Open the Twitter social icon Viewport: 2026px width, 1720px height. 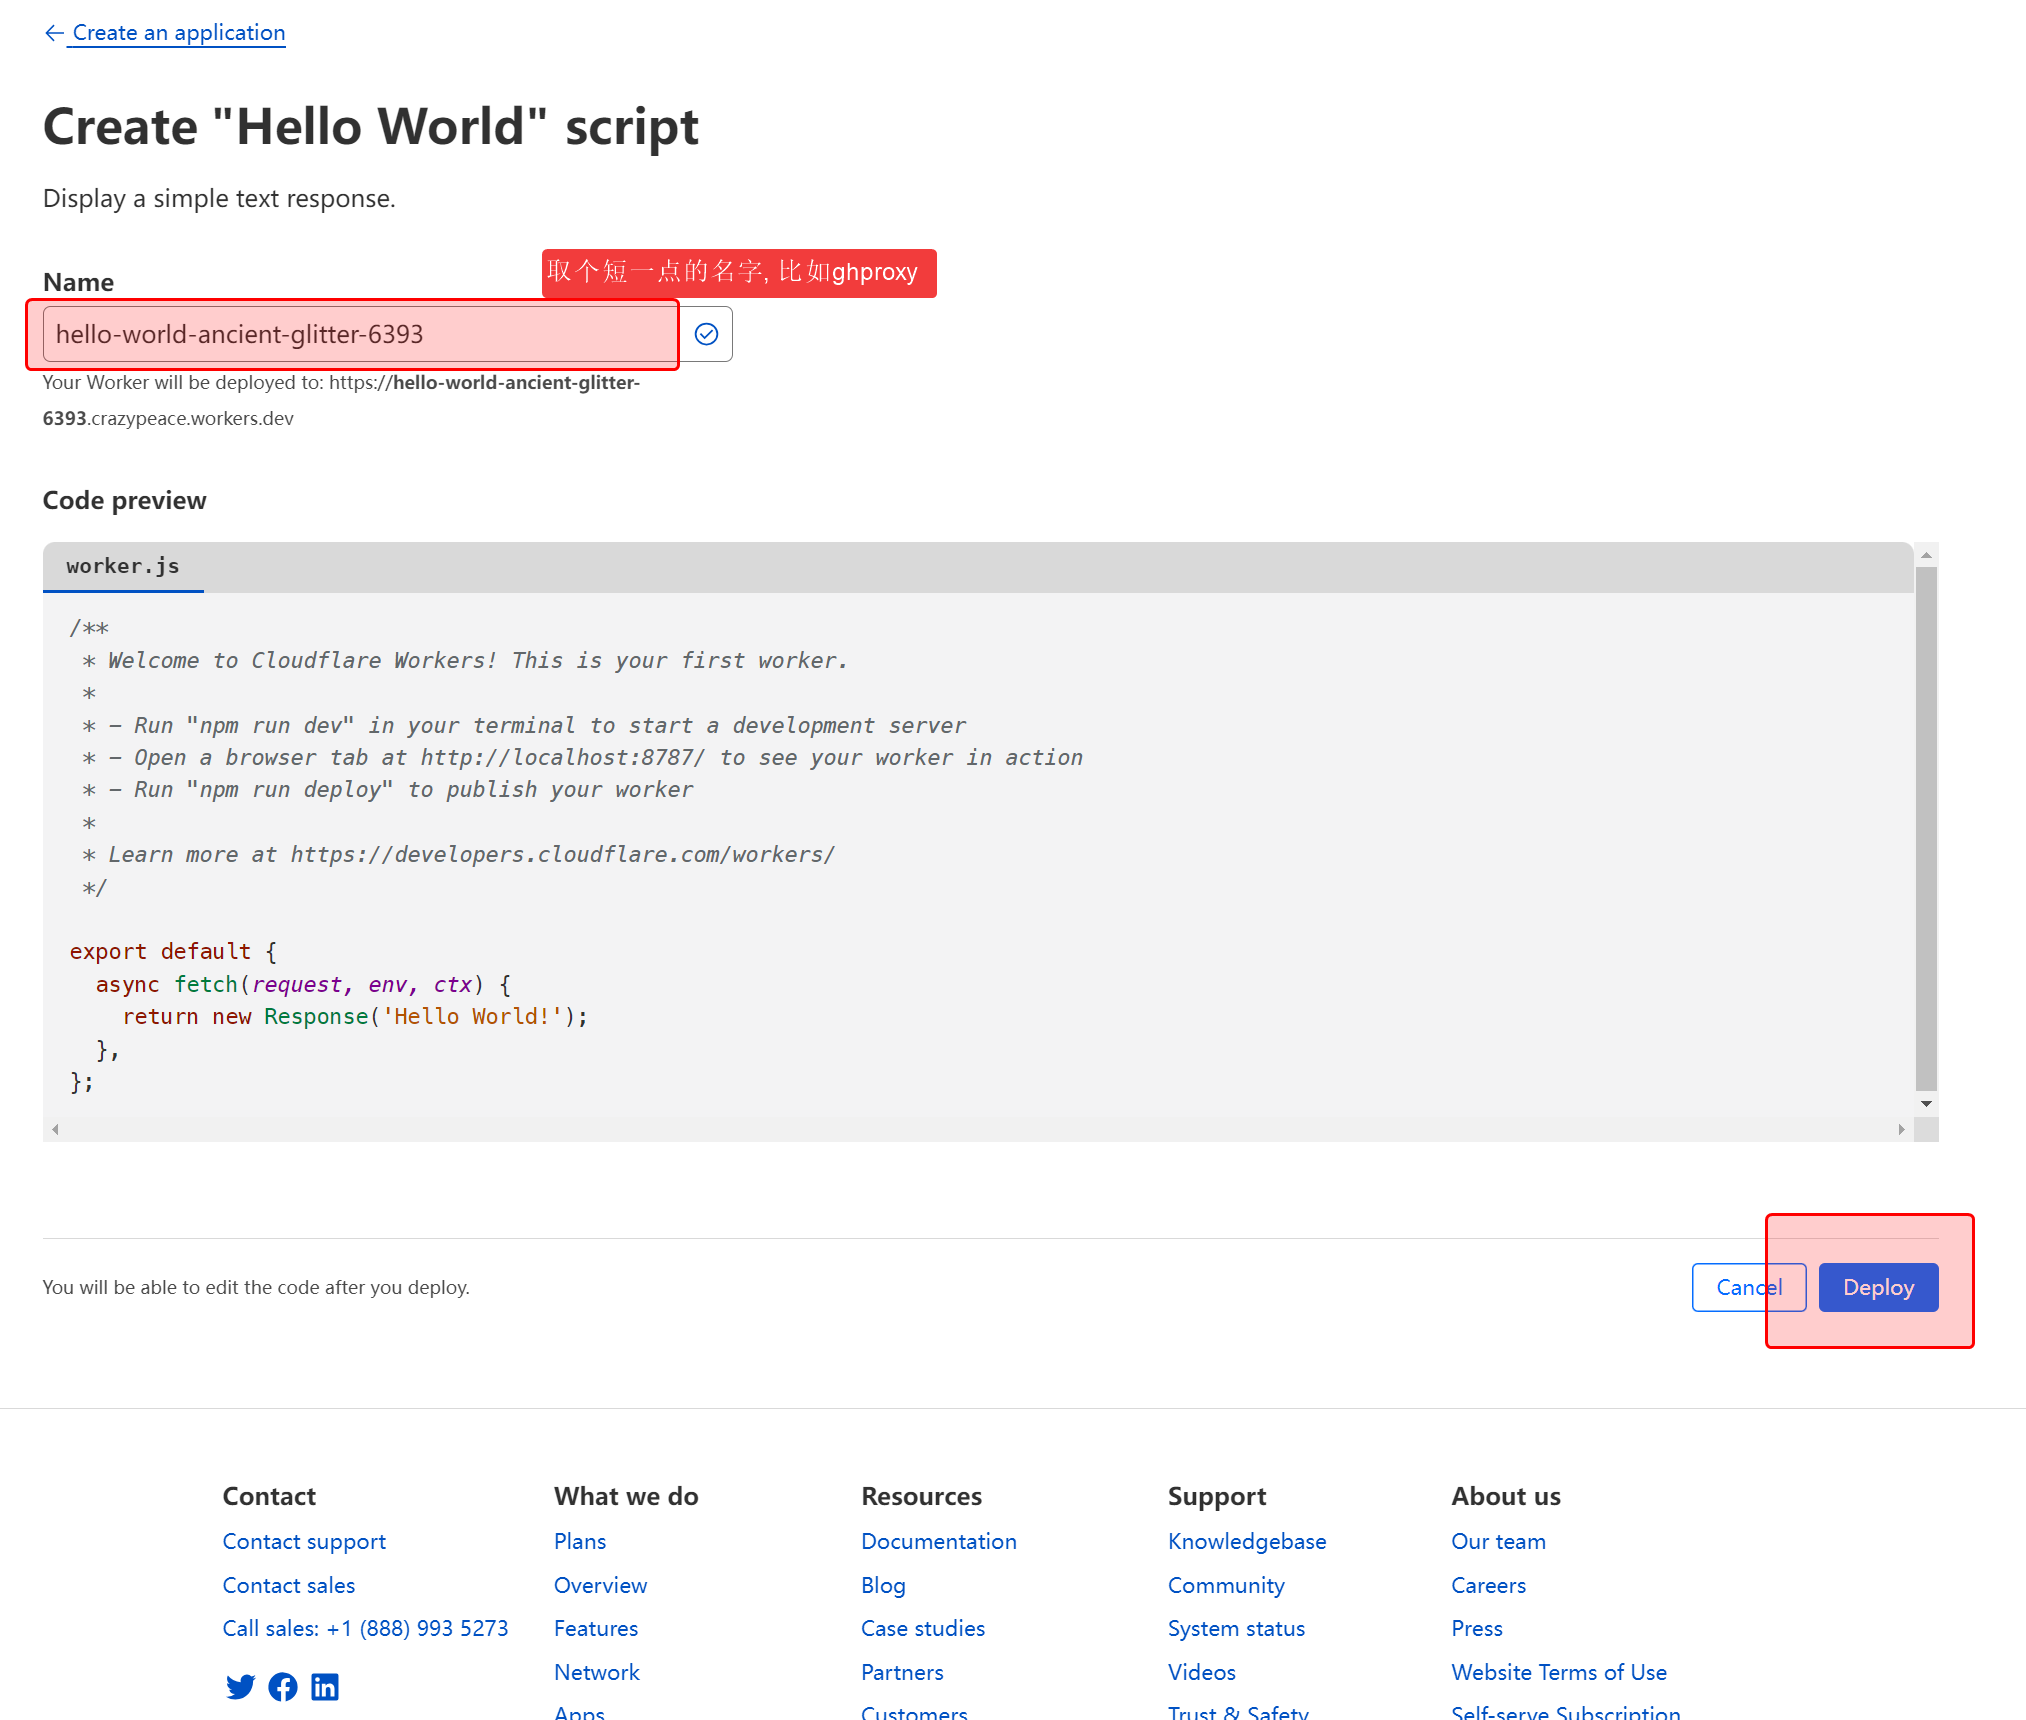pos(240,1687)
